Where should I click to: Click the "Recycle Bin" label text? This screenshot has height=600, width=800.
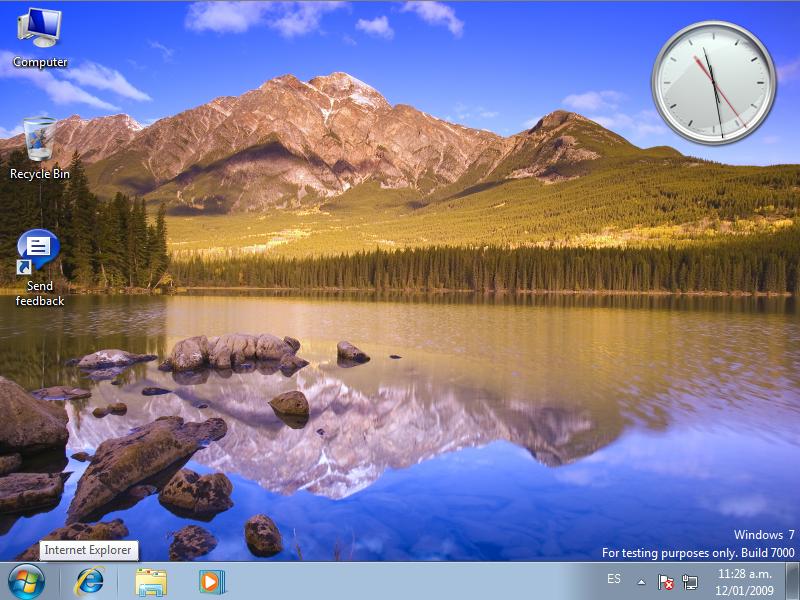click(40, 174)
